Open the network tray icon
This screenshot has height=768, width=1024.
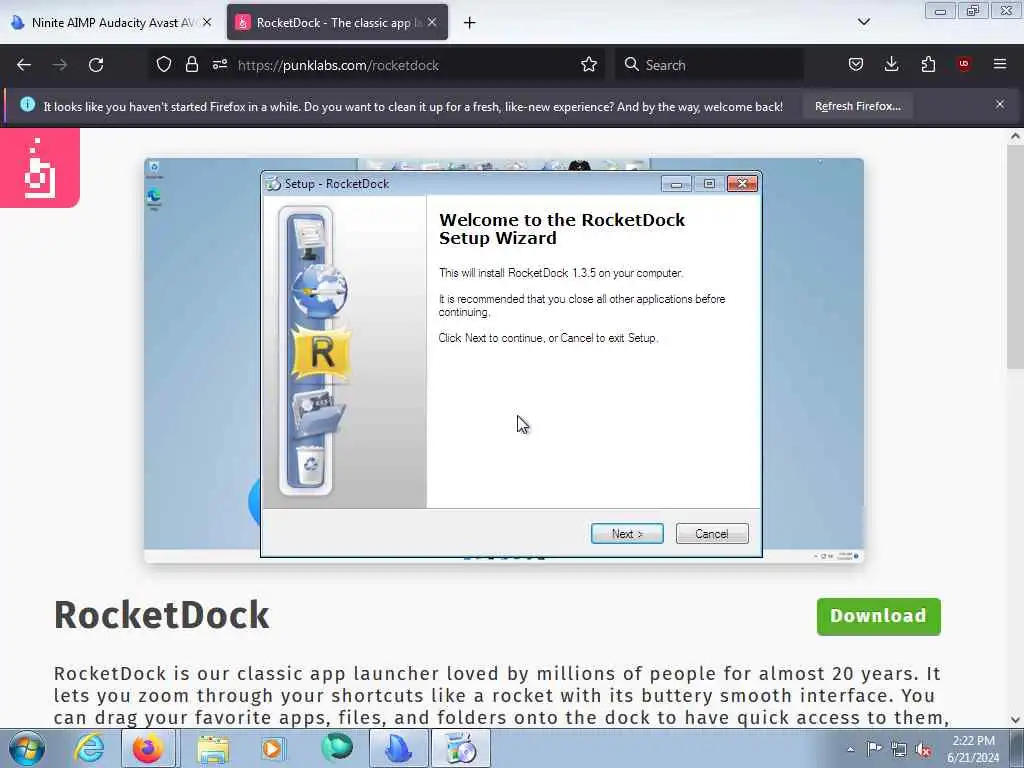click(899, 750)
